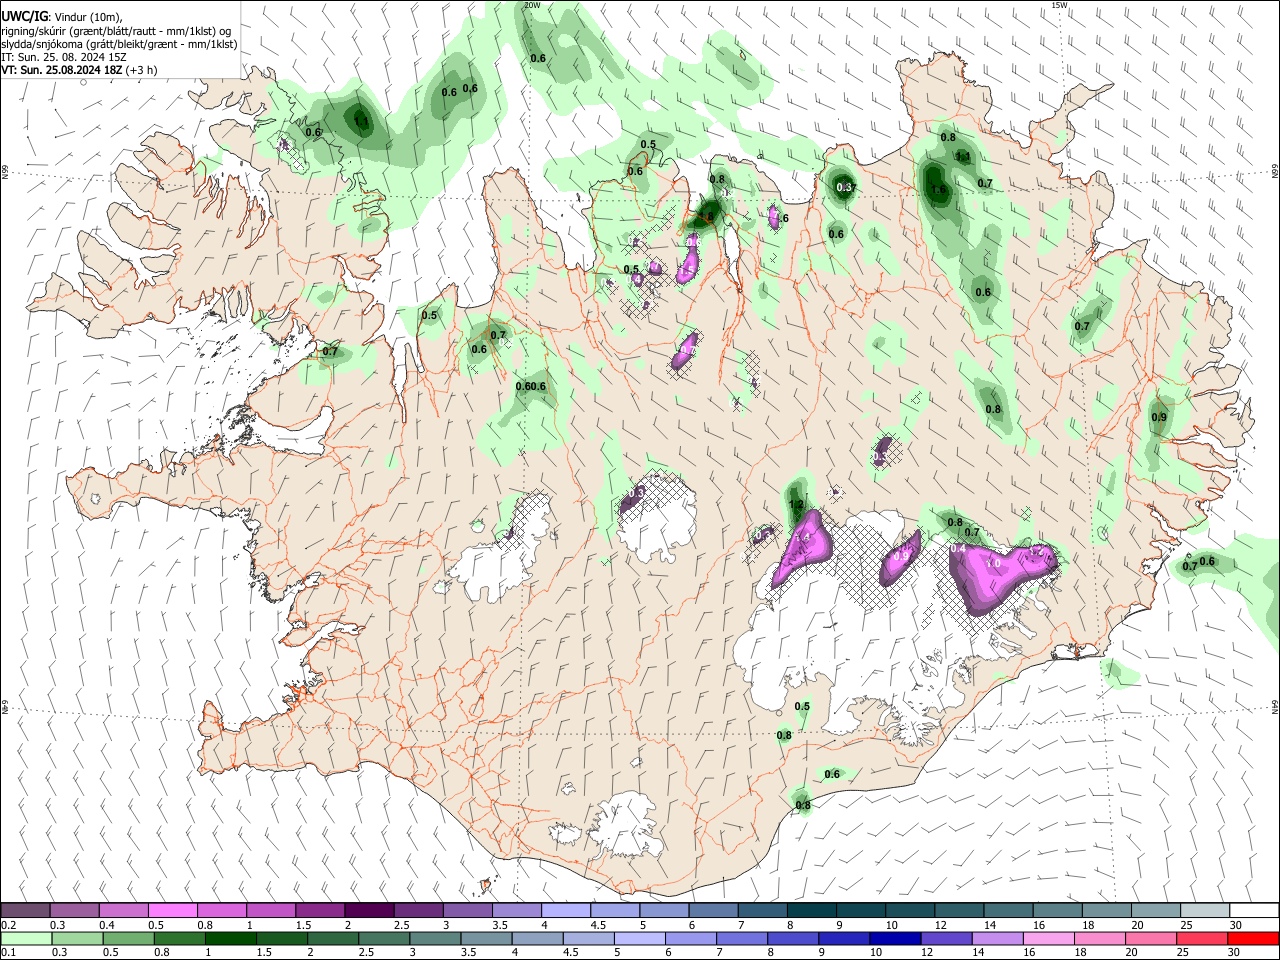Pick the darkest purple 2 swatch on upper scale
The image size is (1280, 960).
[x=369, y=910]
